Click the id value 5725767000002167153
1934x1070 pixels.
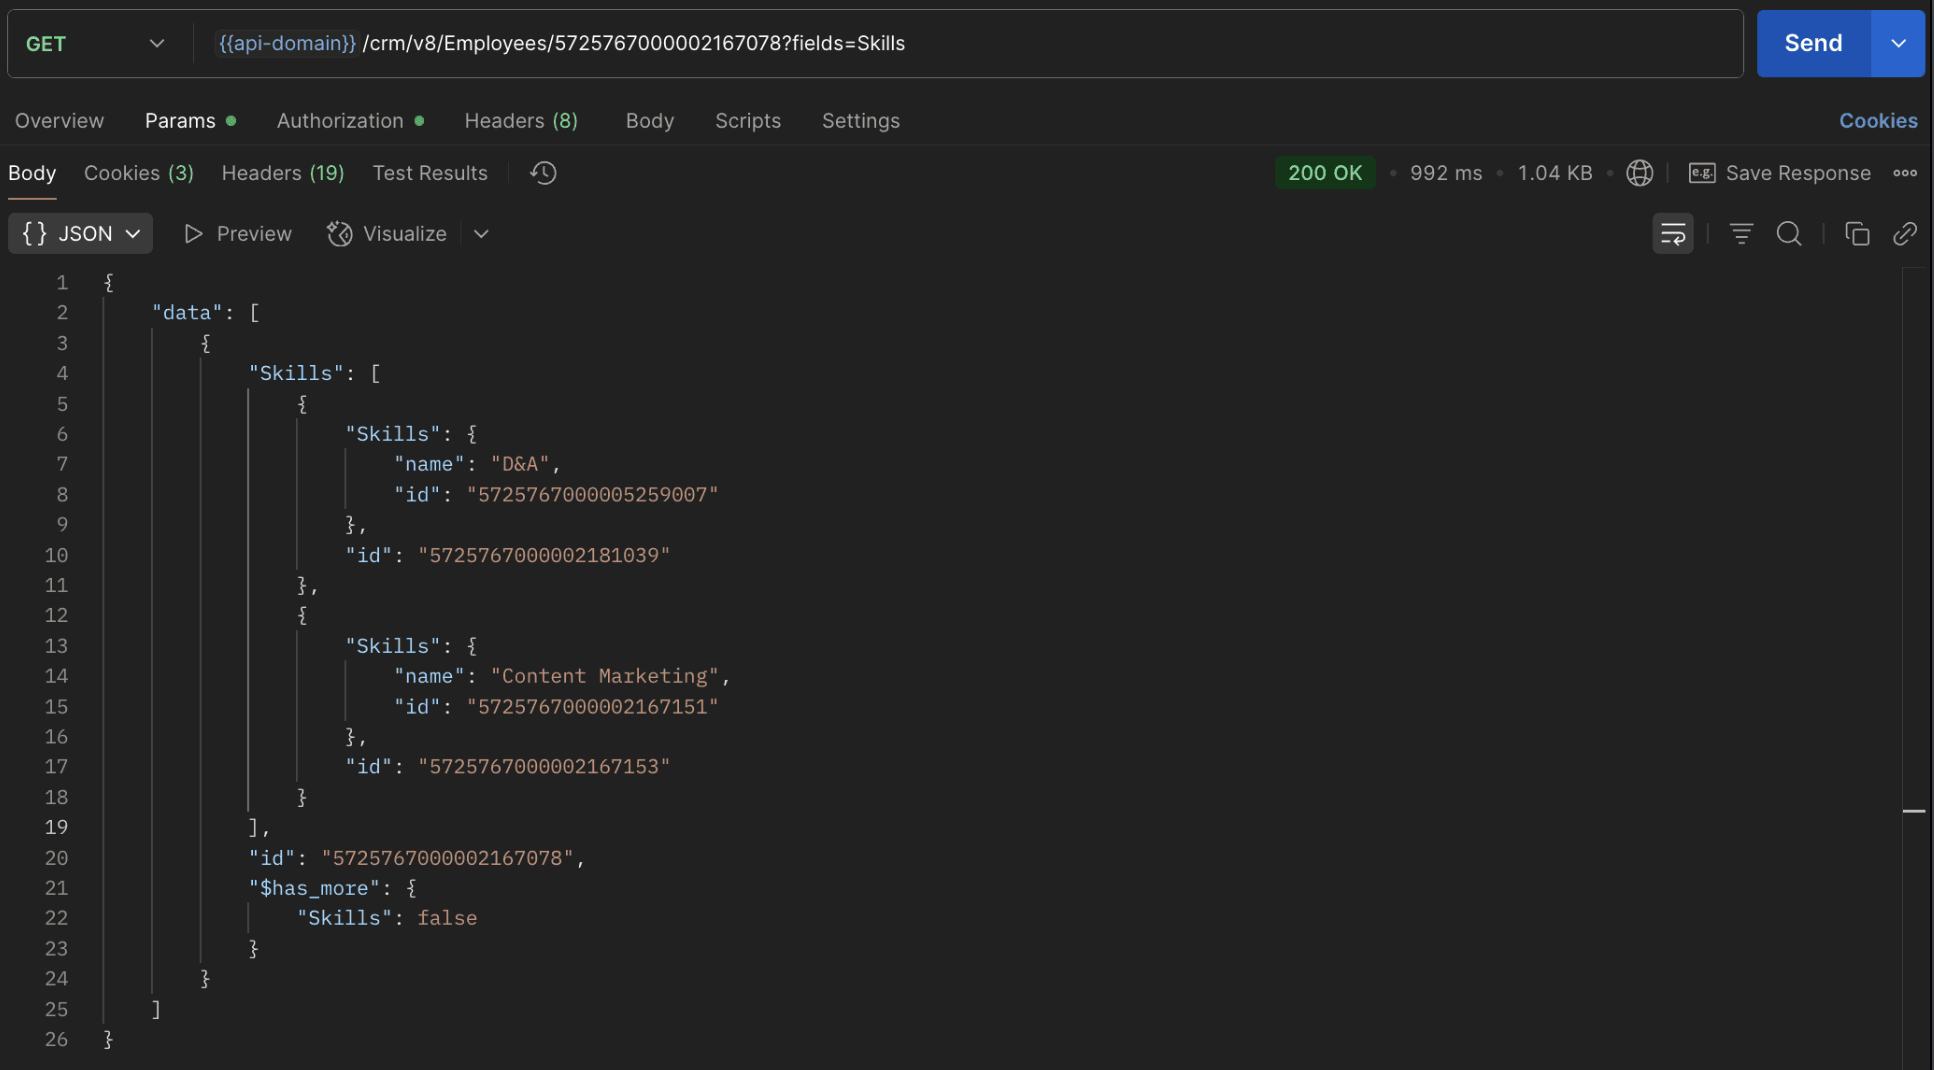pyautogui.click(x=544, y=767)
